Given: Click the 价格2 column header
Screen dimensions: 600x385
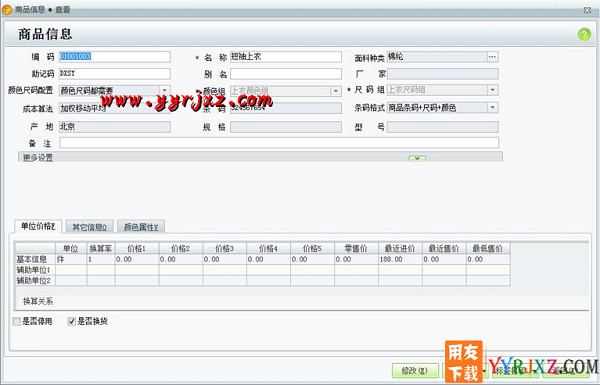Looking at the screenshot, I should point(181,249).
